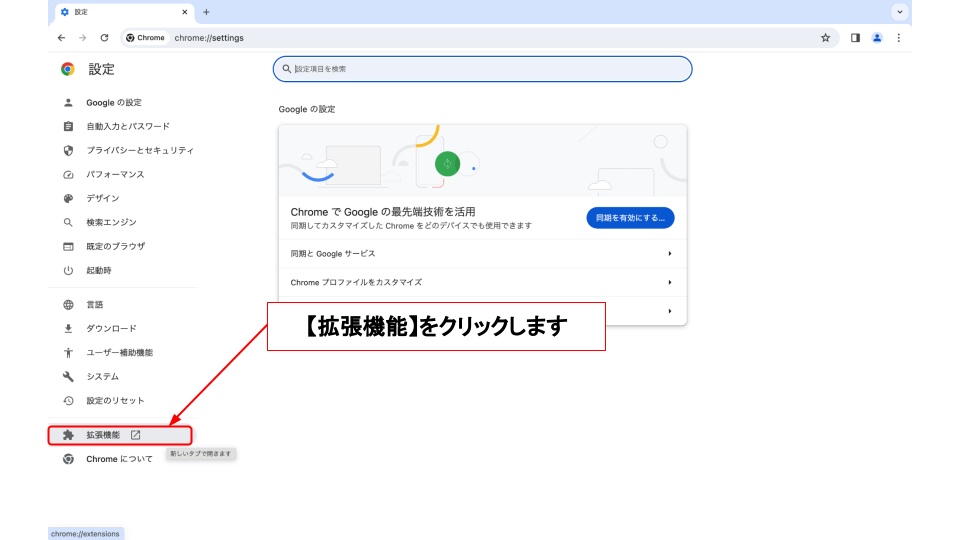The height and width of the screenshot is (540, 960).
Task: Open Chrome について page
Action: (119, 459)
